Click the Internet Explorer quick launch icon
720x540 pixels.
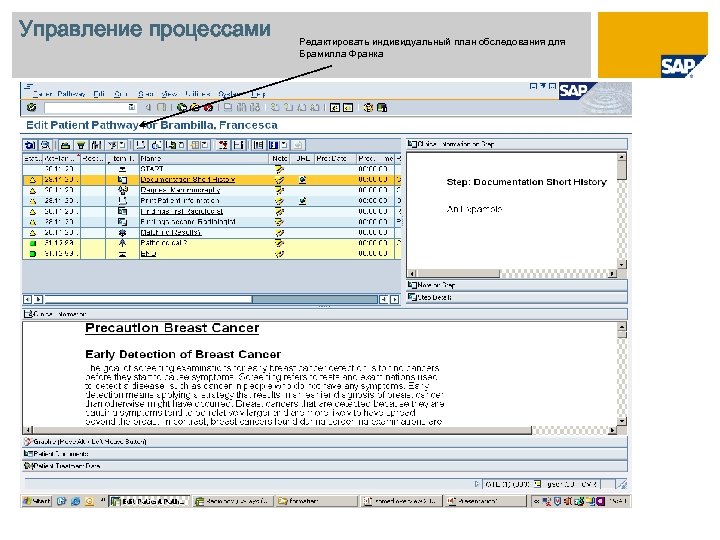pos(75,501)
